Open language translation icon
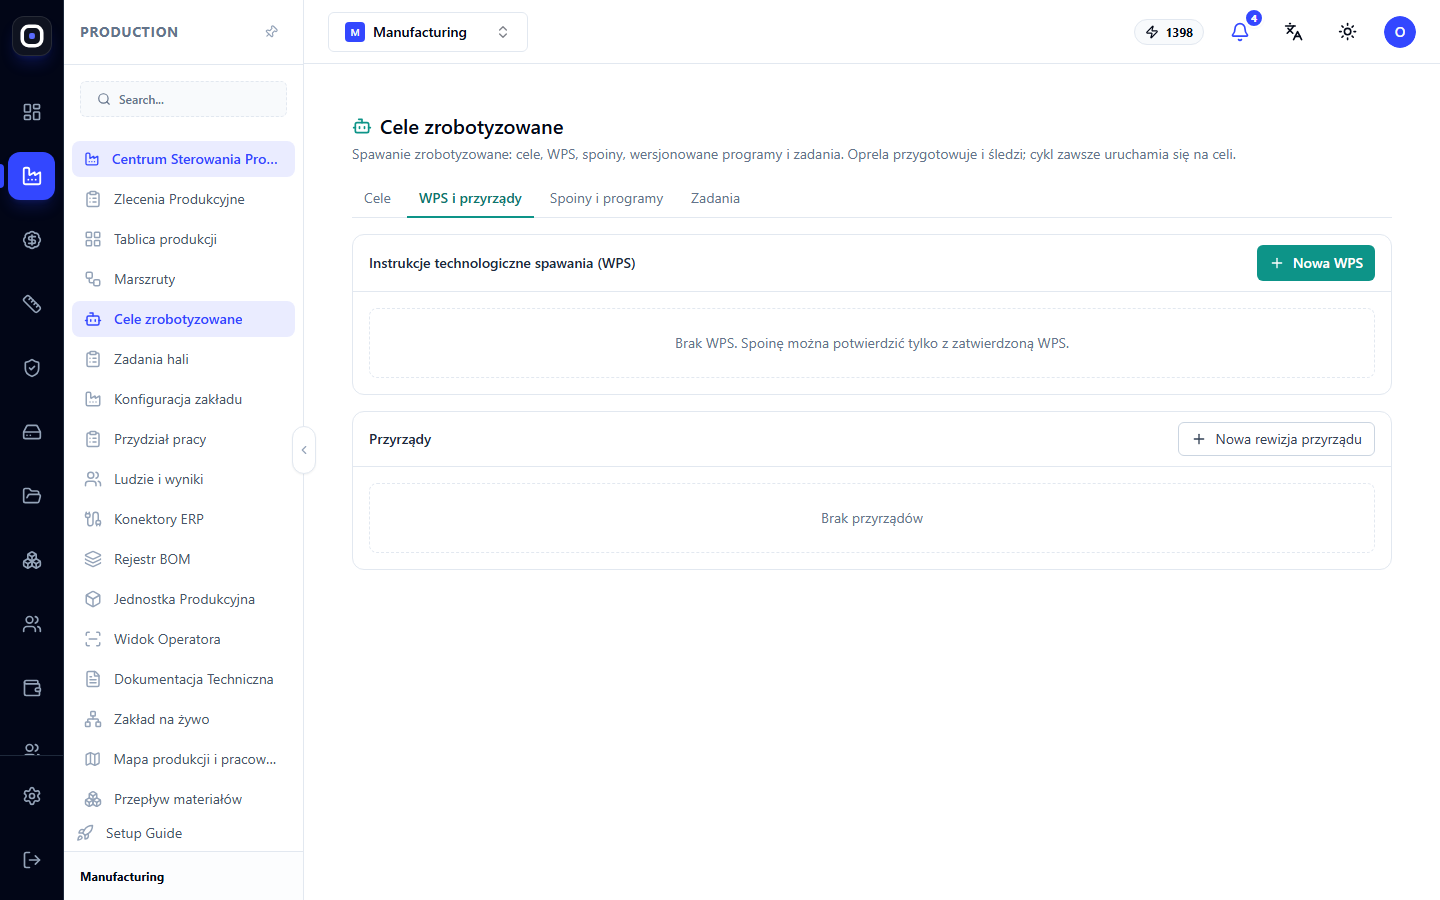The height and width of the screenshot is (900, 1440). pos(1294,32)
